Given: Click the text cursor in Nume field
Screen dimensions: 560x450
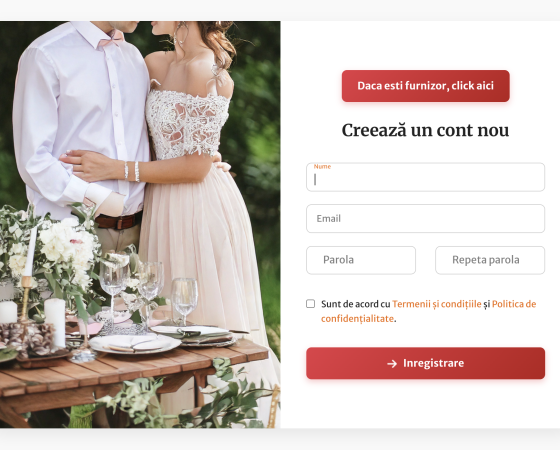Looking at the screenshot, I should click(x=315, y=180).
